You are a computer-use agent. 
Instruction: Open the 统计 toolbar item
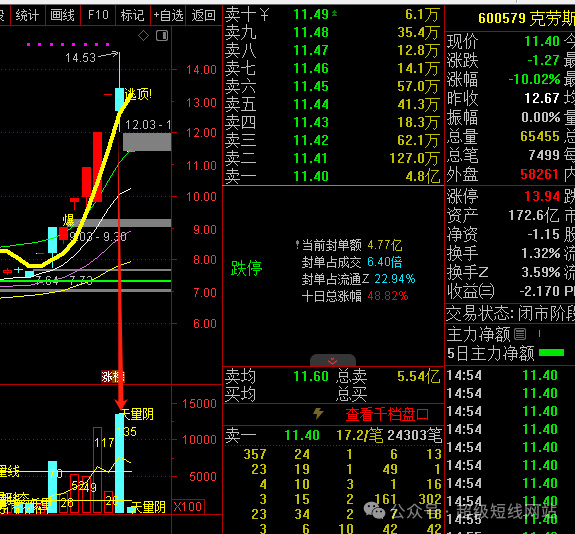(28, 15)
